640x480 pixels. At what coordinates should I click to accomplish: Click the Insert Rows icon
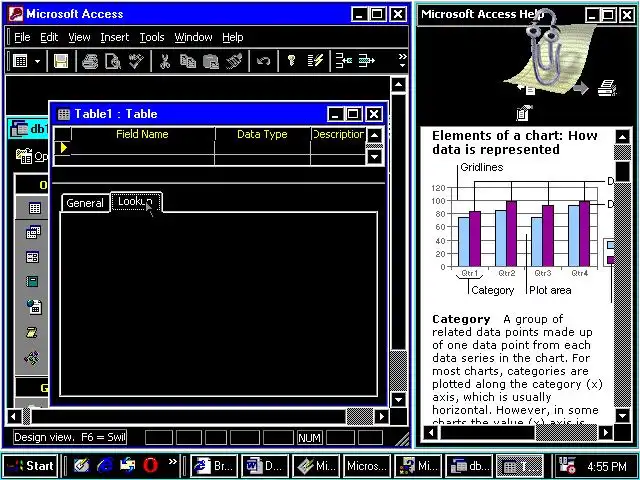(344, 61)
